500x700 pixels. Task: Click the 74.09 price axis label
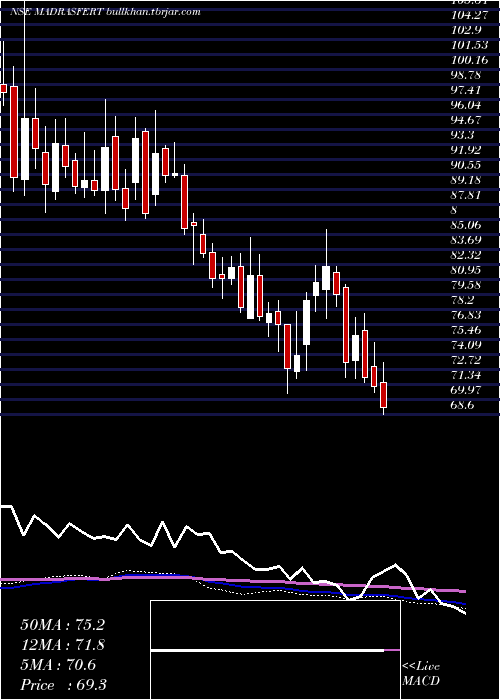tap(466, 345)
